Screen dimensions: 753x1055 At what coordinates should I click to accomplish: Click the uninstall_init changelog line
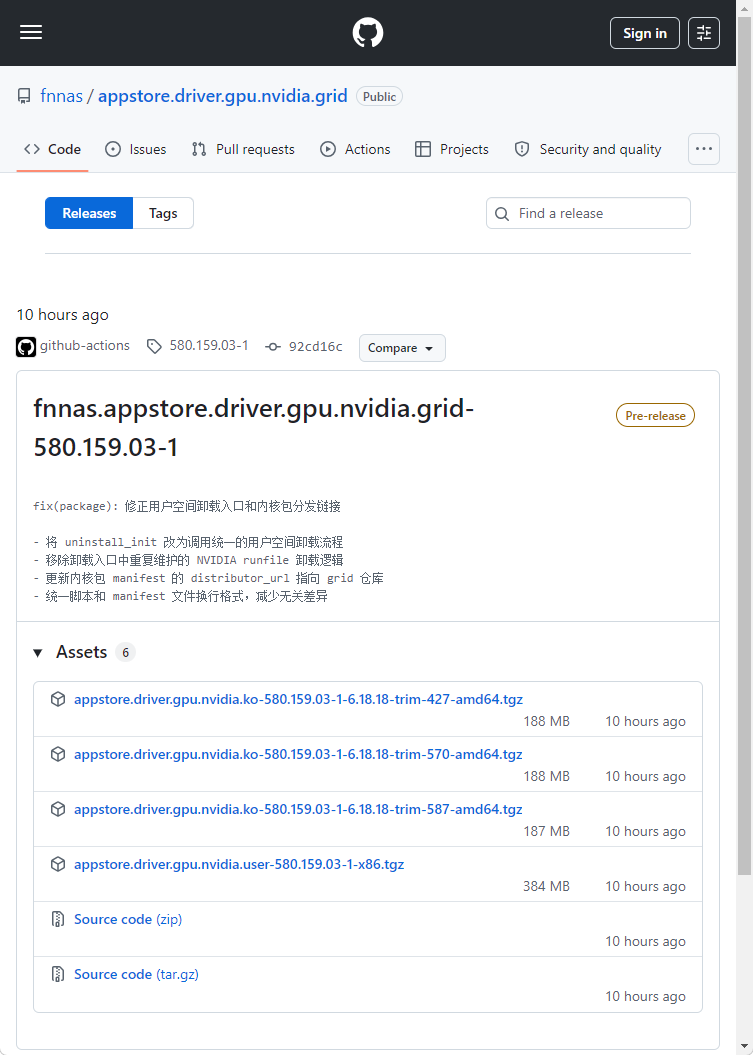coord(188,542)
